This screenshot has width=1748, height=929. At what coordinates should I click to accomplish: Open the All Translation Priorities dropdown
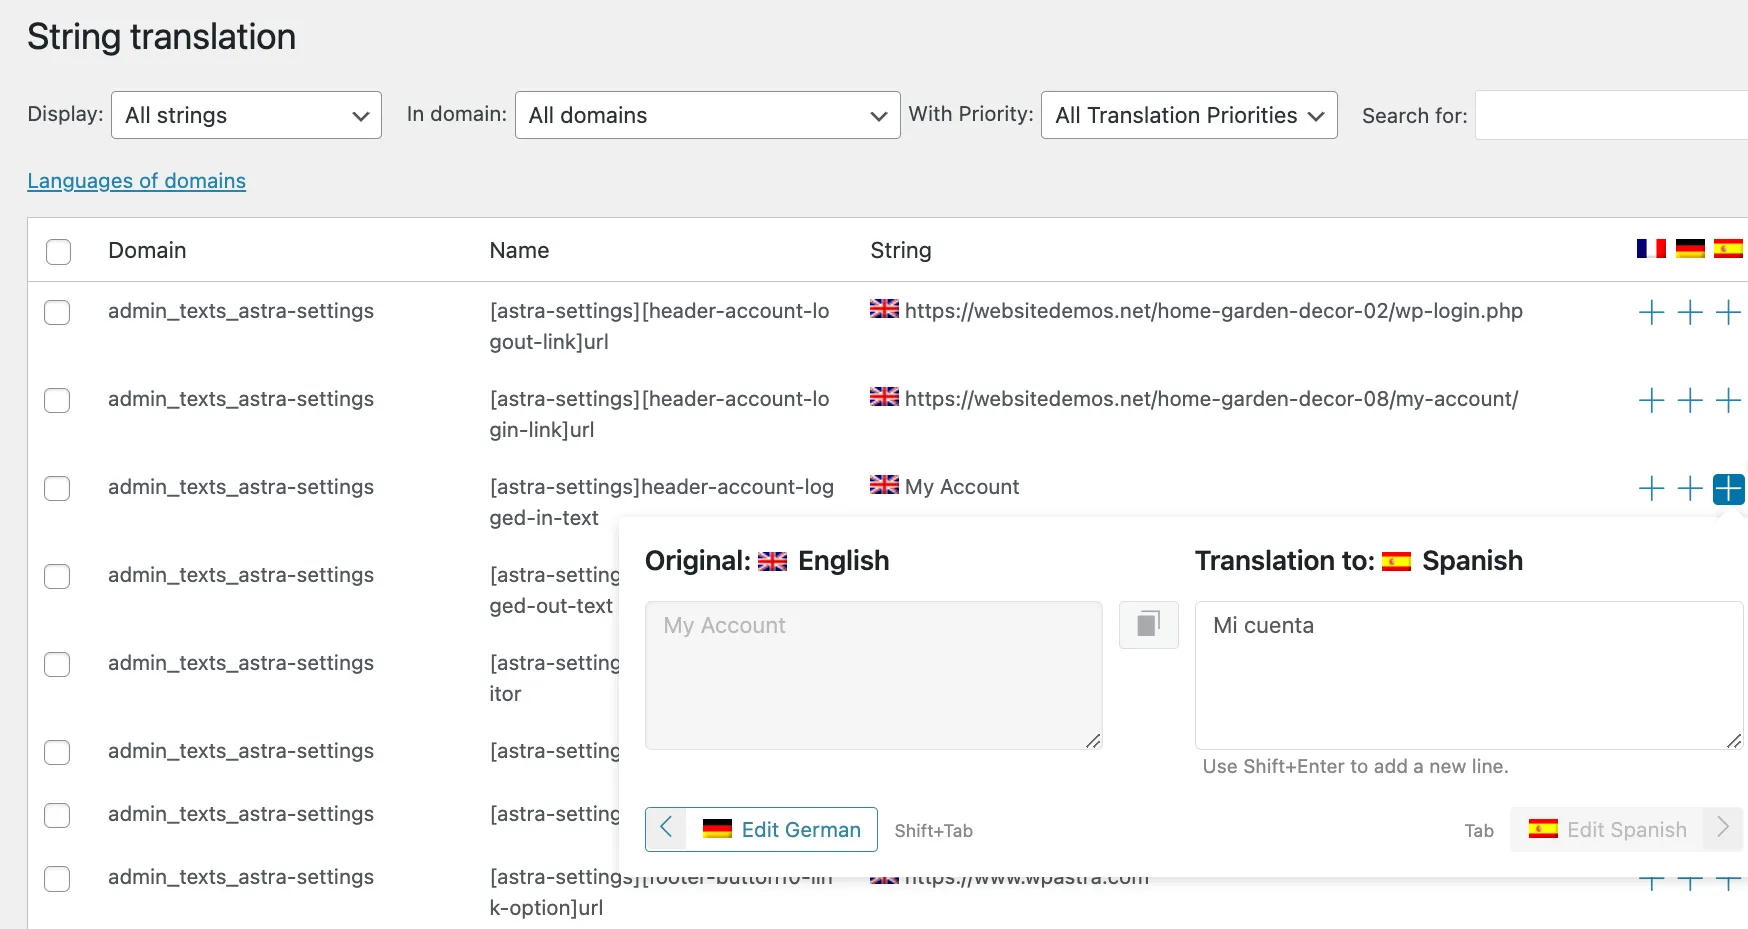point(1188,115)
